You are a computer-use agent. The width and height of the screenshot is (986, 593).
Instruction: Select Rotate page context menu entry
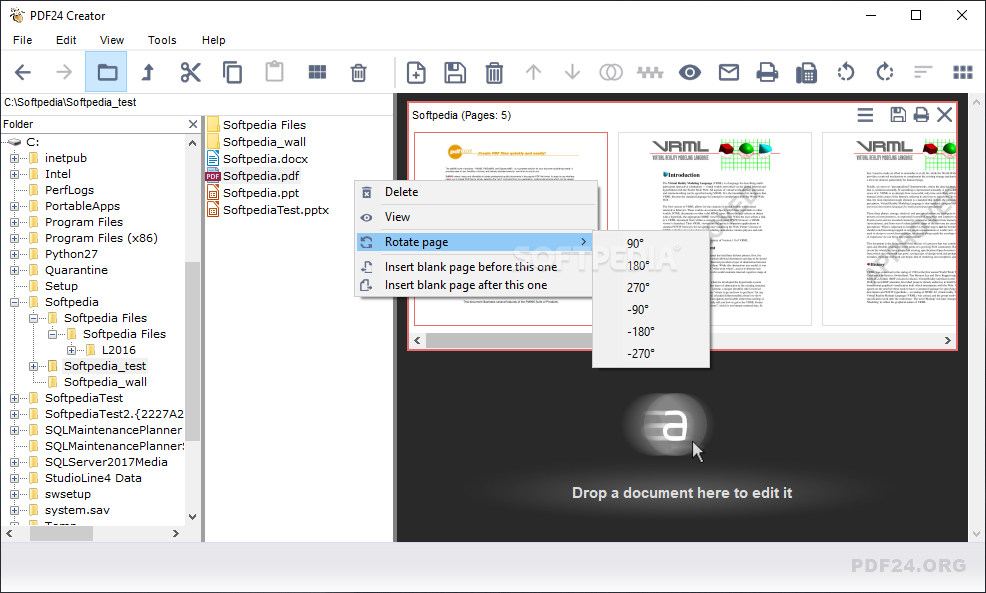click(x=475, y=242)
